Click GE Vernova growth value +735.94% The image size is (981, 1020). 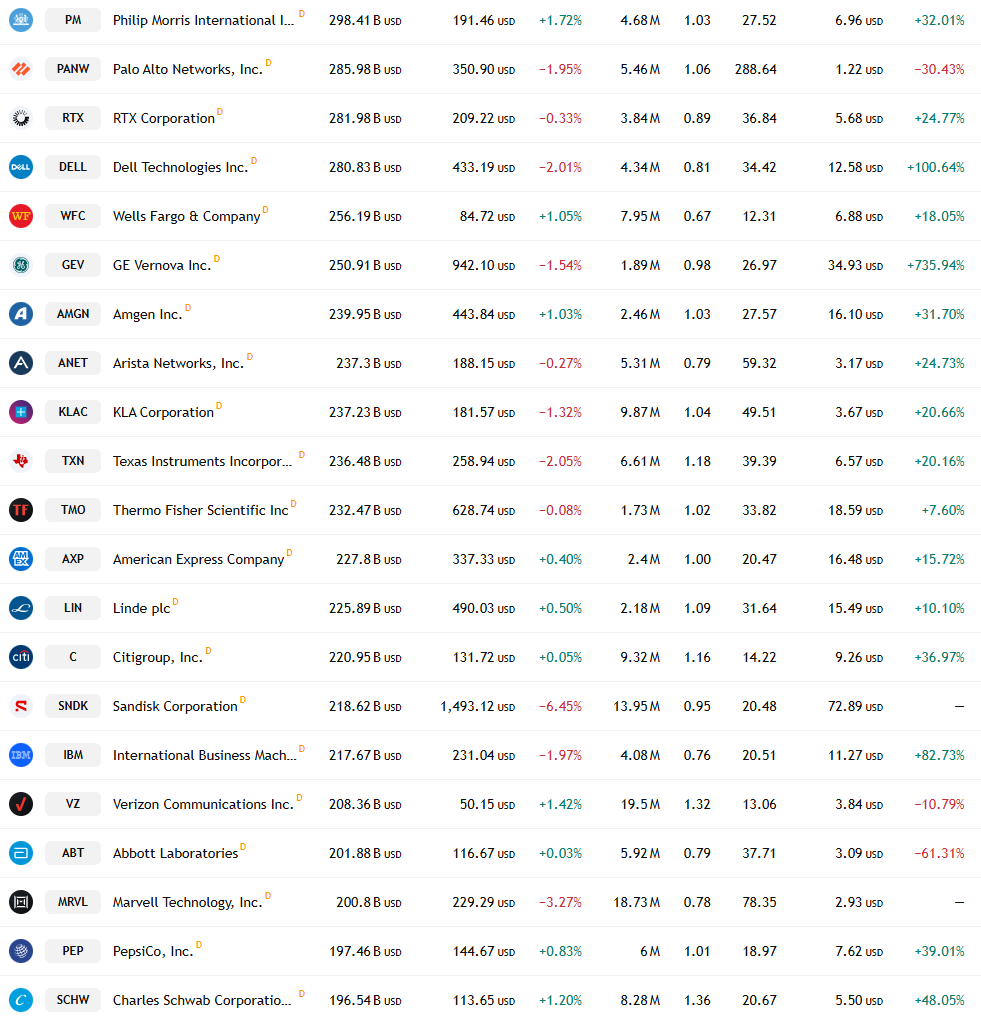click(x=935, y=265)
